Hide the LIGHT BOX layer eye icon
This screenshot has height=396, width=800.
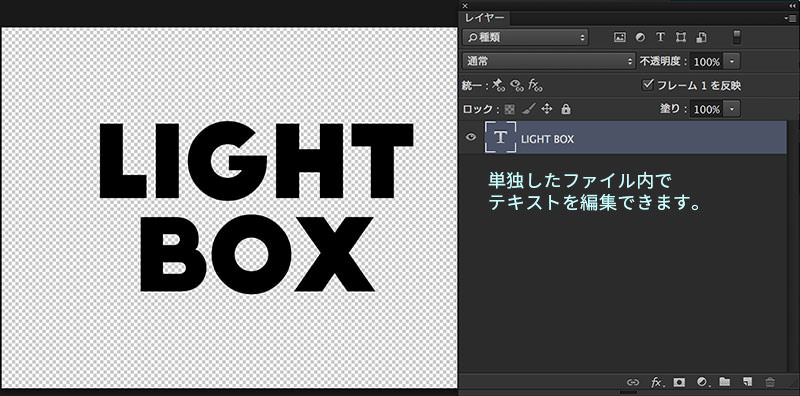point(471,137)
